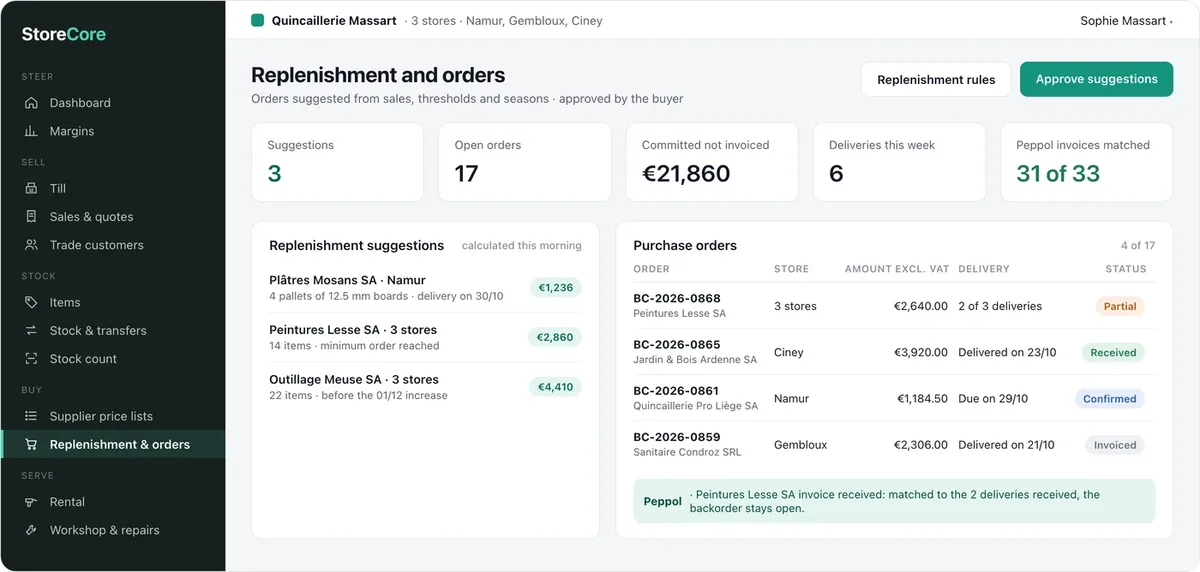This screenshot has width=1200, height=572.
Task: Click the Gembloux store cell
Action: (x=800, y=445)
